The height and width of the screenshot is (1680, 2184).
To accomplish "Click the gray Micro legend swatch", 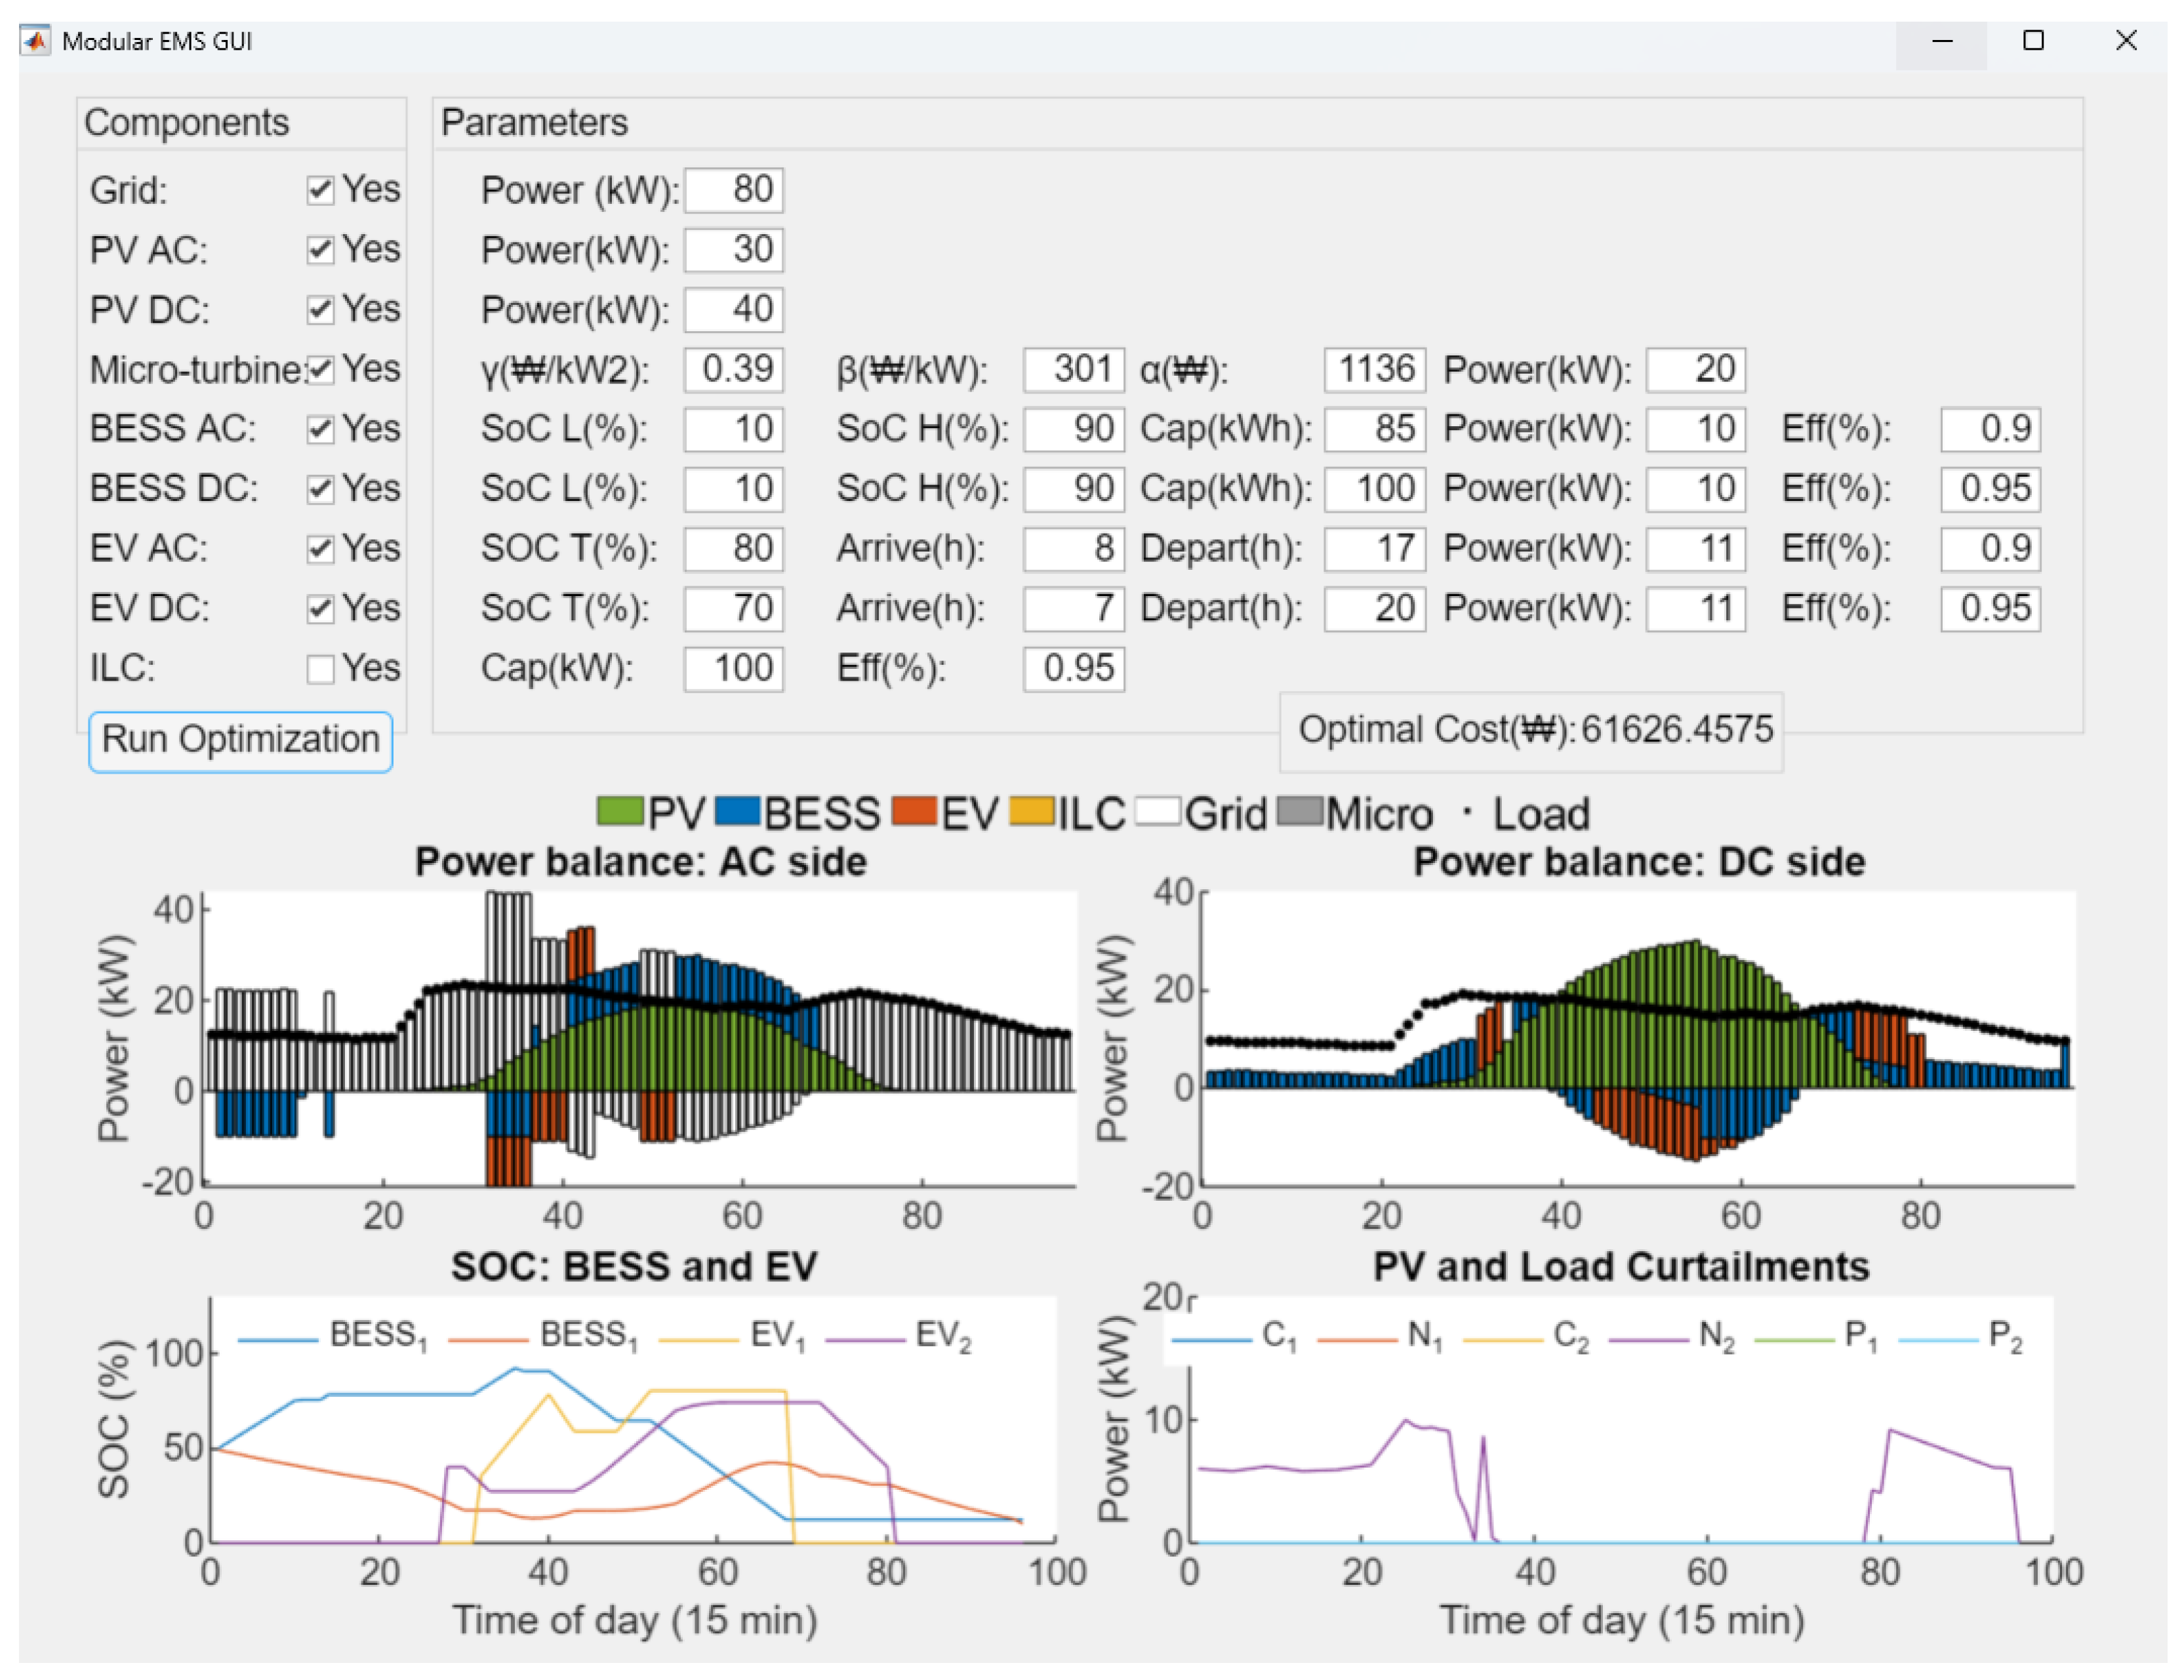I will (x=1300, y=811).
